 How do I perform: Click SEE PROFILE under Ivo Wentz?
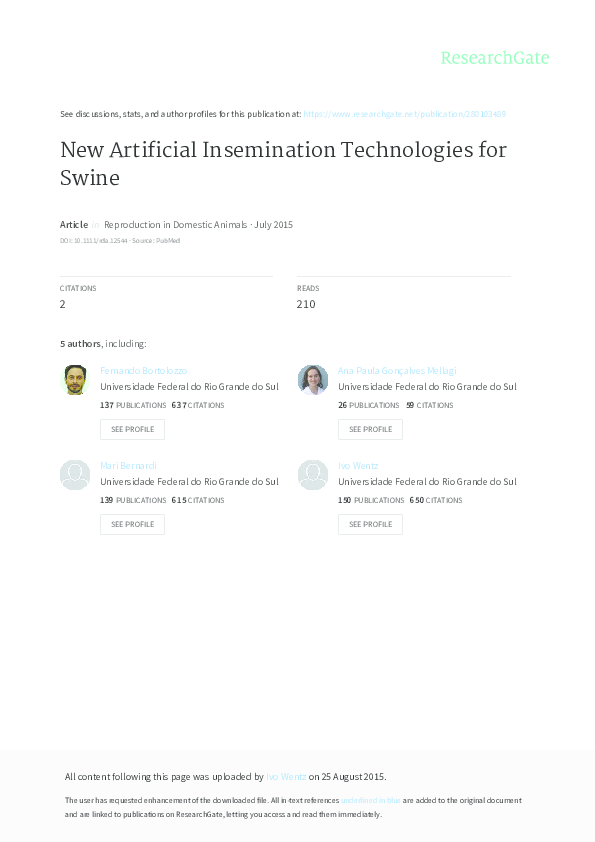(370, 524)
